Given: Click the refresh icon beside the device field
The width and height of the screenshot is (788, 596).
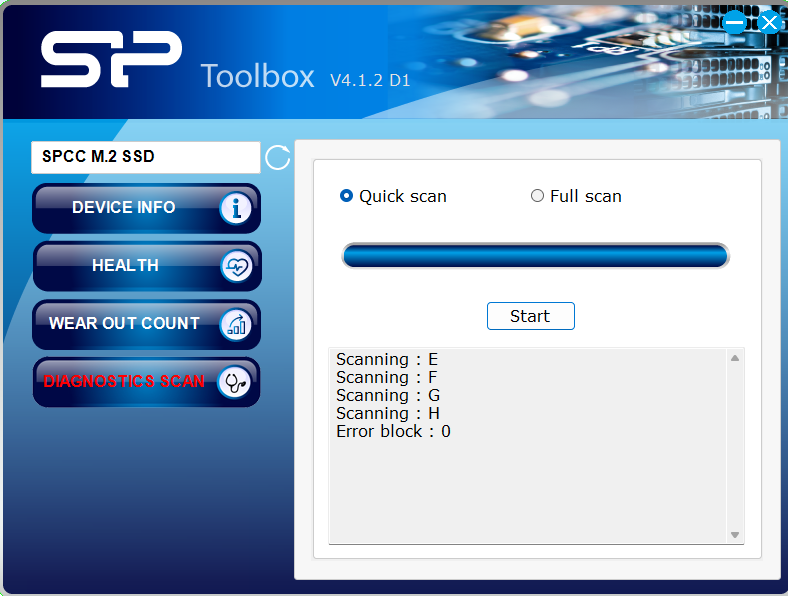Looking at the screenshot, I should pyautogui.click(x=277, y=157).
